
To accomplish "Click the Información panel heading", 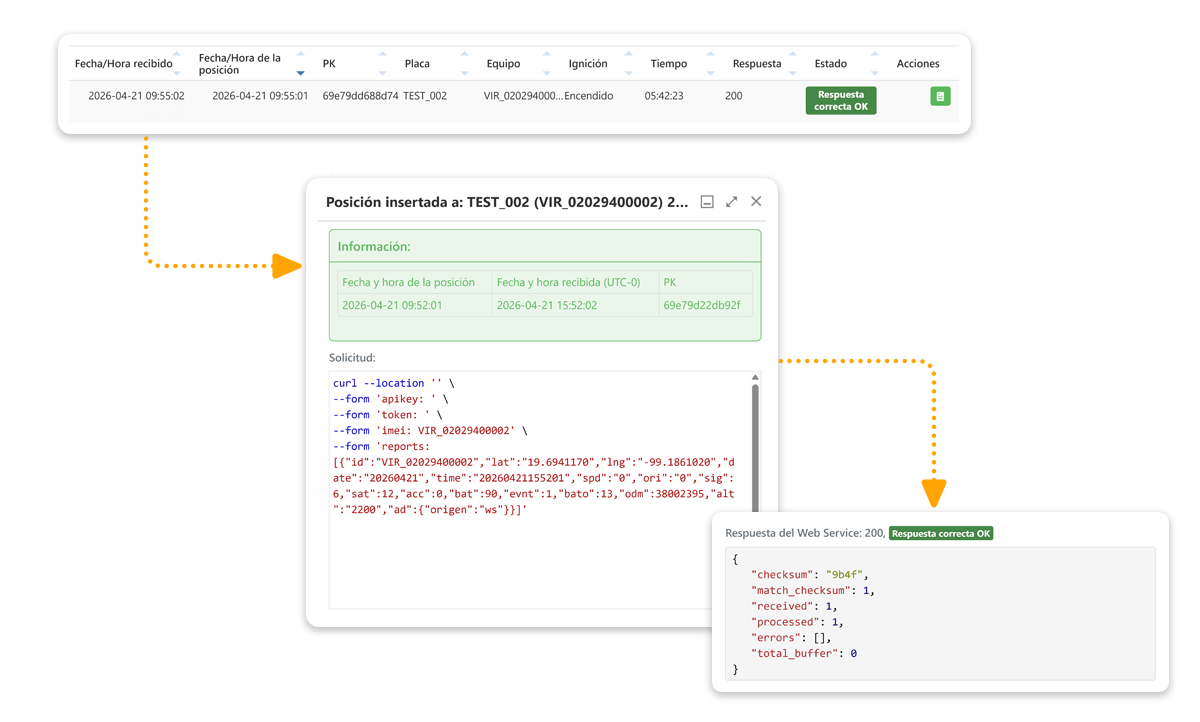I will point(374,246).
